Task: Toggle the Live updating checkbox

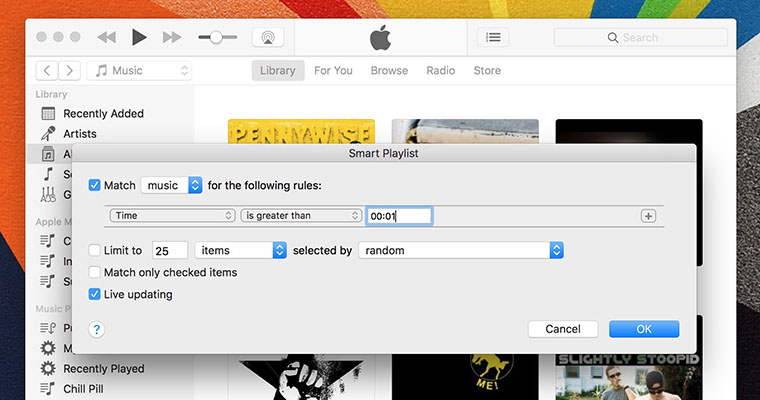Action: 95,294
